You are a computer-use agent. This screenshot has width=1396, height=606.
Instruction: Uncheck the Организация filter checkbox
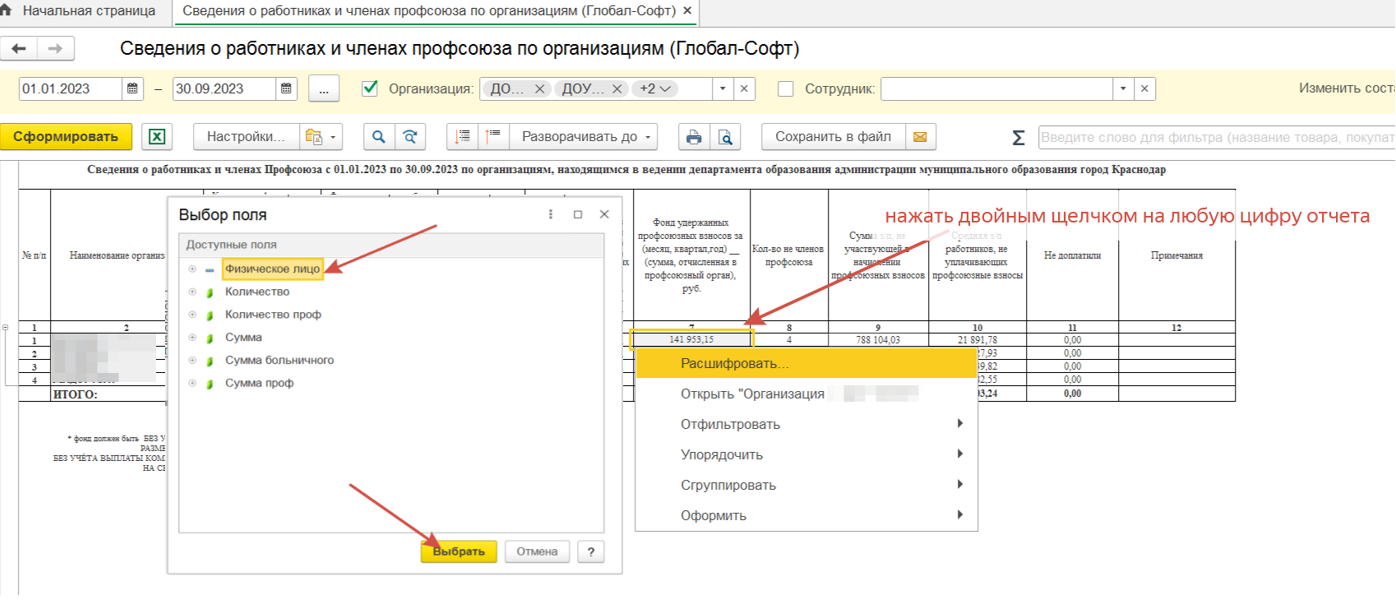pyautogui.click(x=370, y=89)
